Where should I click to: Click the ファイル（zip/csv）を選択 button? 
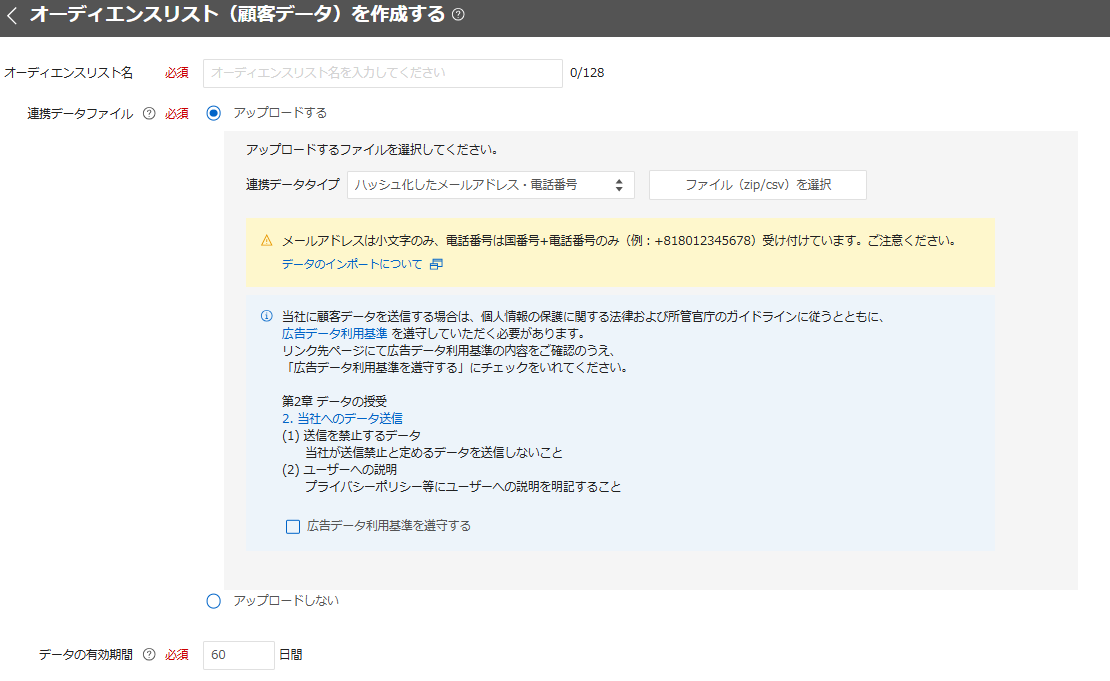point(757,185)
